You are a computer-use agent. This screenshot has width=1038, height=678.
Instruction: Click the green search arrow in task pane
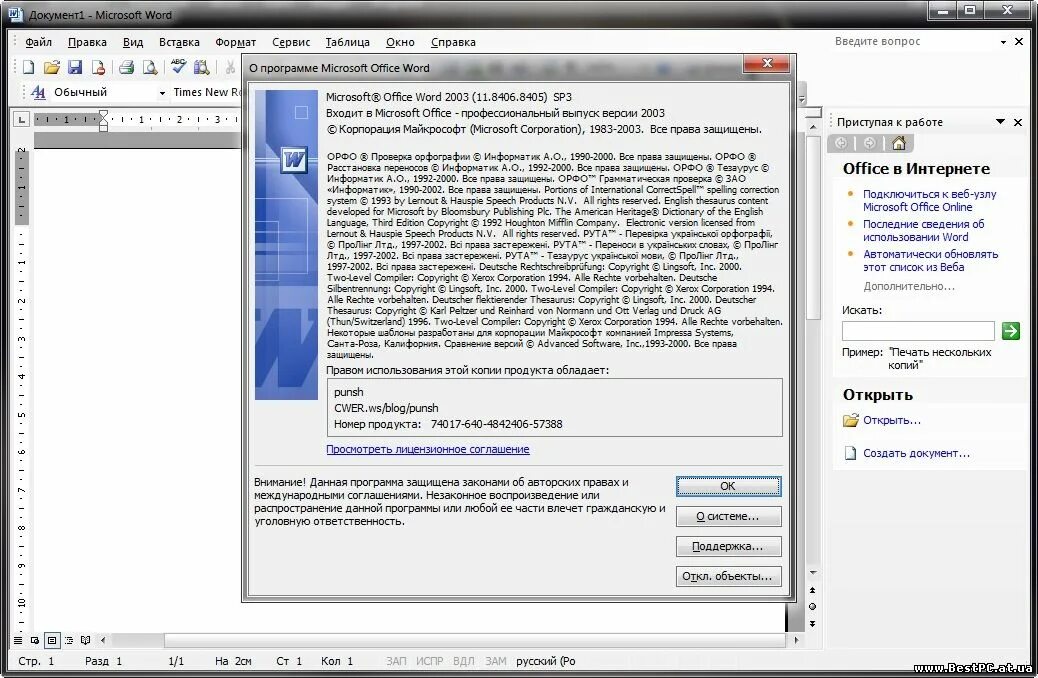click(1011, 330)
